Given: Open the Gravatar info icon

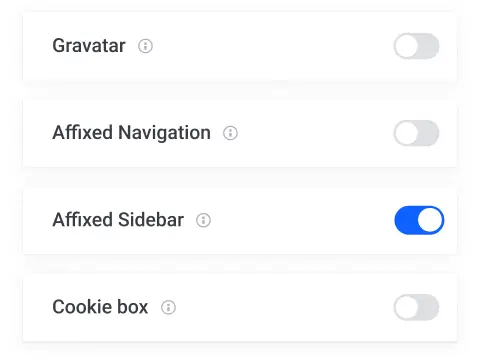Looking at the screenshot, I should point(145,46).
